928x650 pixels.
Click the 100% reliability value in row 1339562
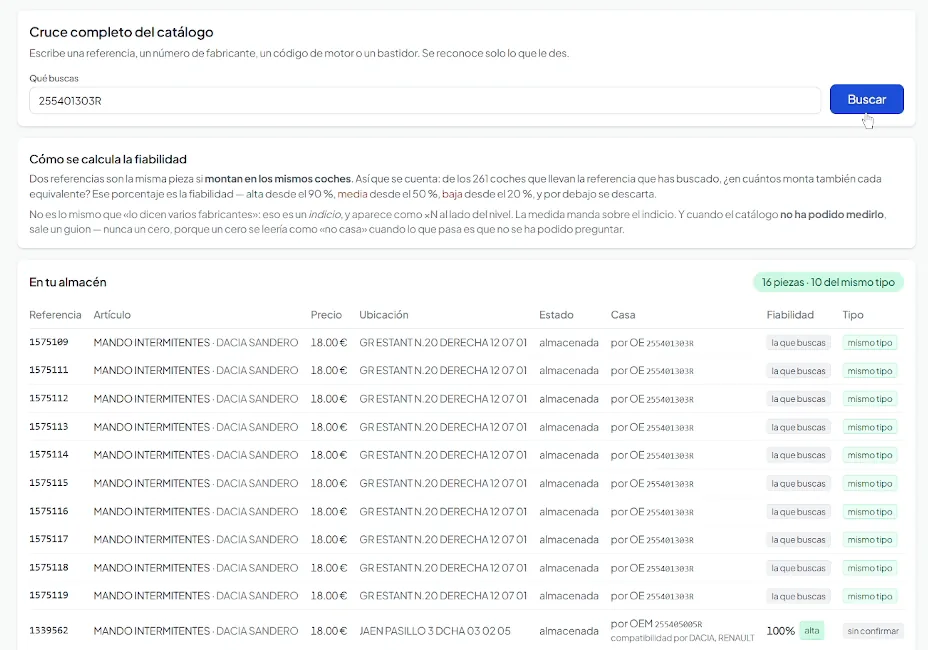point(781,631)
